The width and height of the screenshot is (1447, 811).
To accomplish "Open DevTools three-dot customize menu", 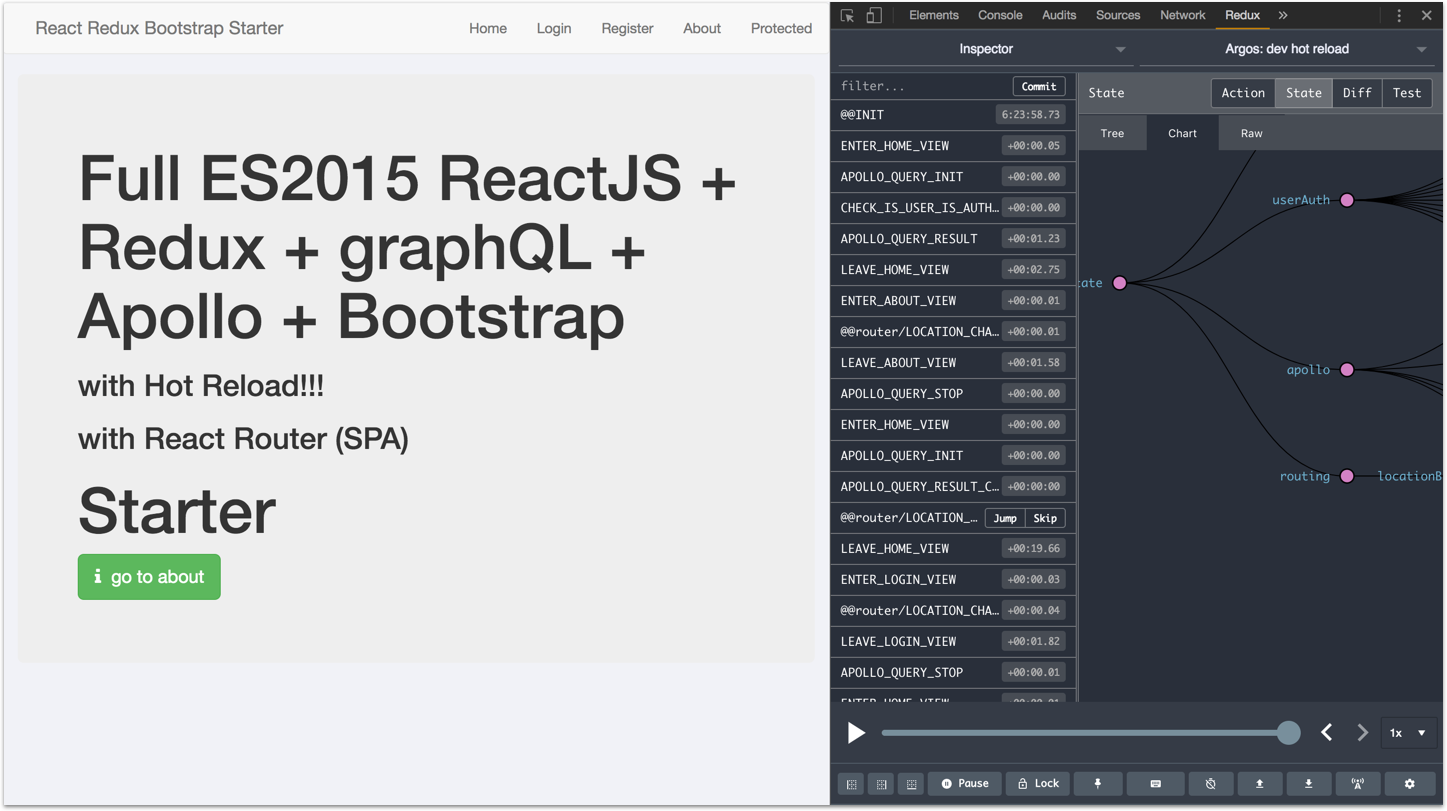I will coord(1399,16).
